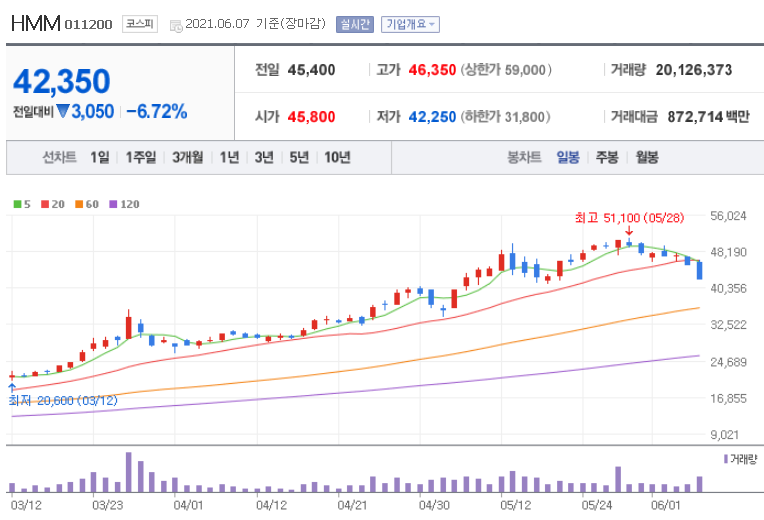Click the 32,522 price axis label
This screenshot has width=764, height=520.
pos(728,325)
